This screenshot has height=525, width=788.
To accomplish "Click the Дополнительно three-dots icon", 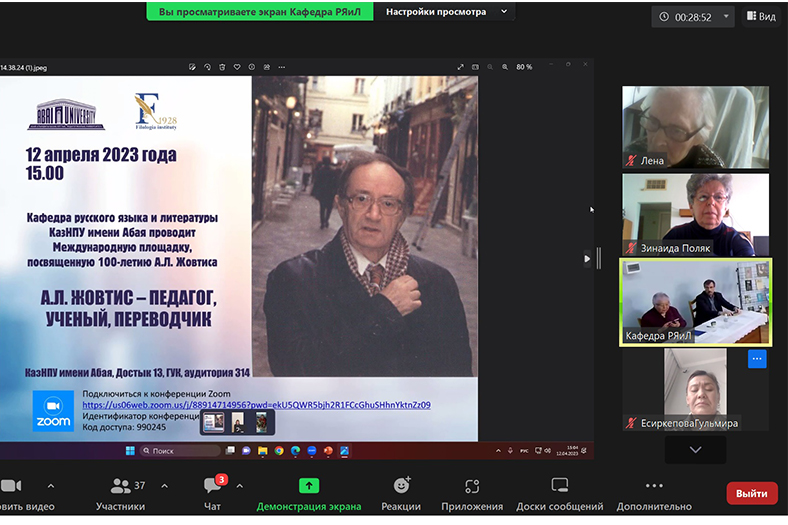I will 654,493.
